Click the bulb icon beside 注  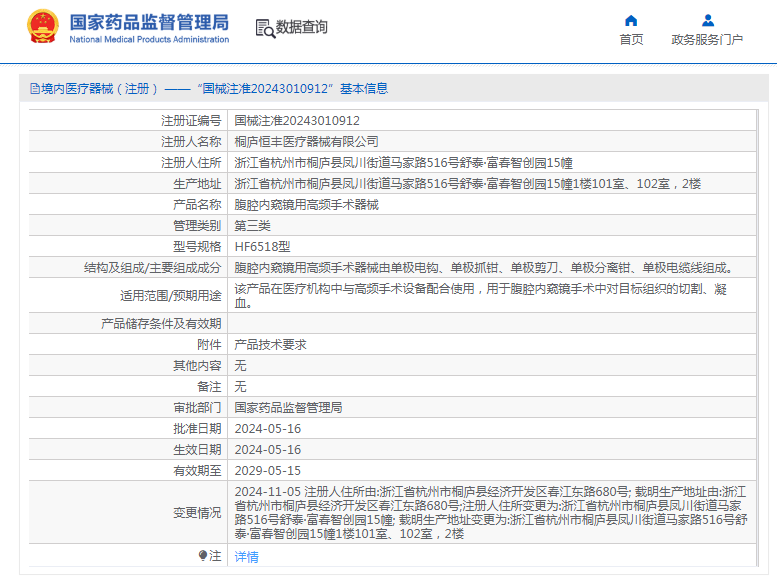pyautogui.click(x=203, y=555)
